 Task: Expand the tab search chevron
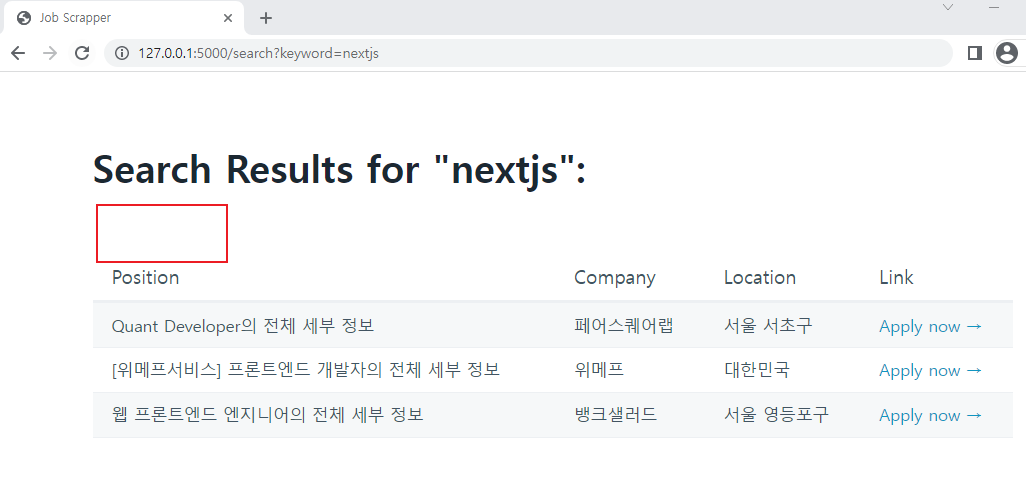pyautogui.click(x=947, y=7)
